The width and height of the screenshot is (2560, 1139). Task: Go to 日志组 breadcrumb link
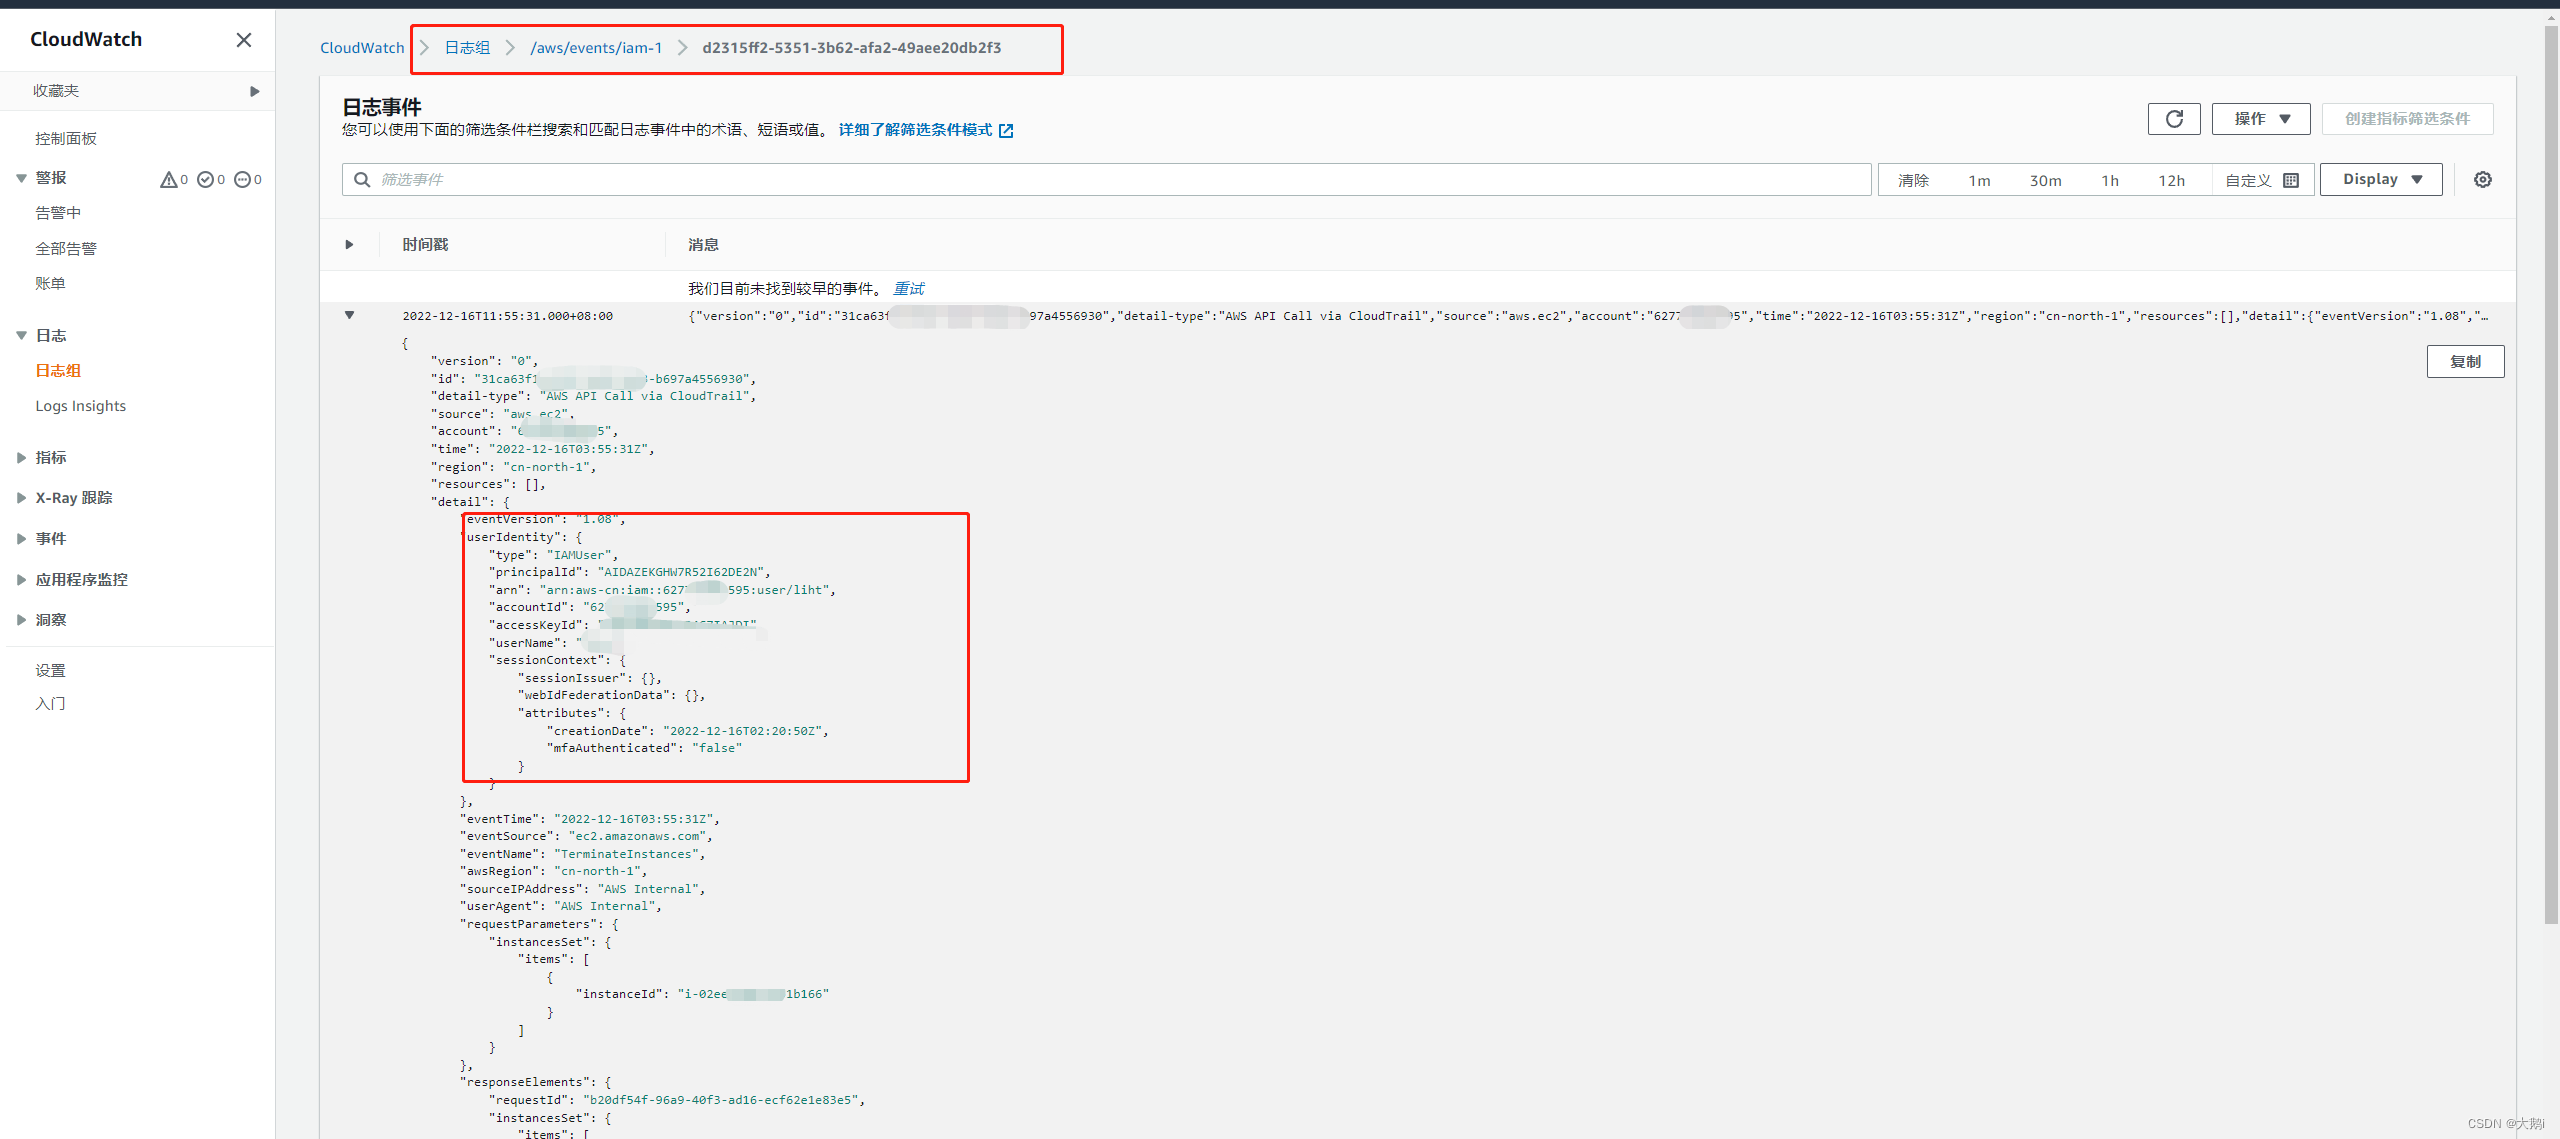pyautogui.click(x=467, y=48)
